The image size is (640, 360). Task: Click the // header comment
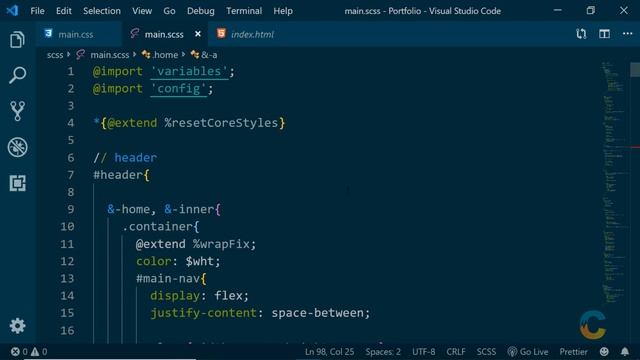(125, 158)
